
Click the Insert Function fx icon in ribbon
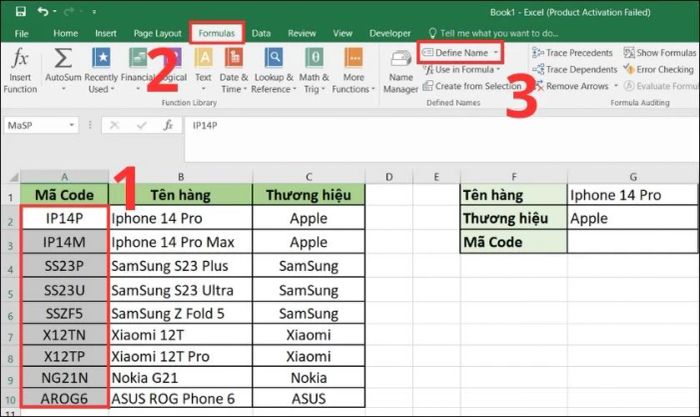click(x=20, y=58)
